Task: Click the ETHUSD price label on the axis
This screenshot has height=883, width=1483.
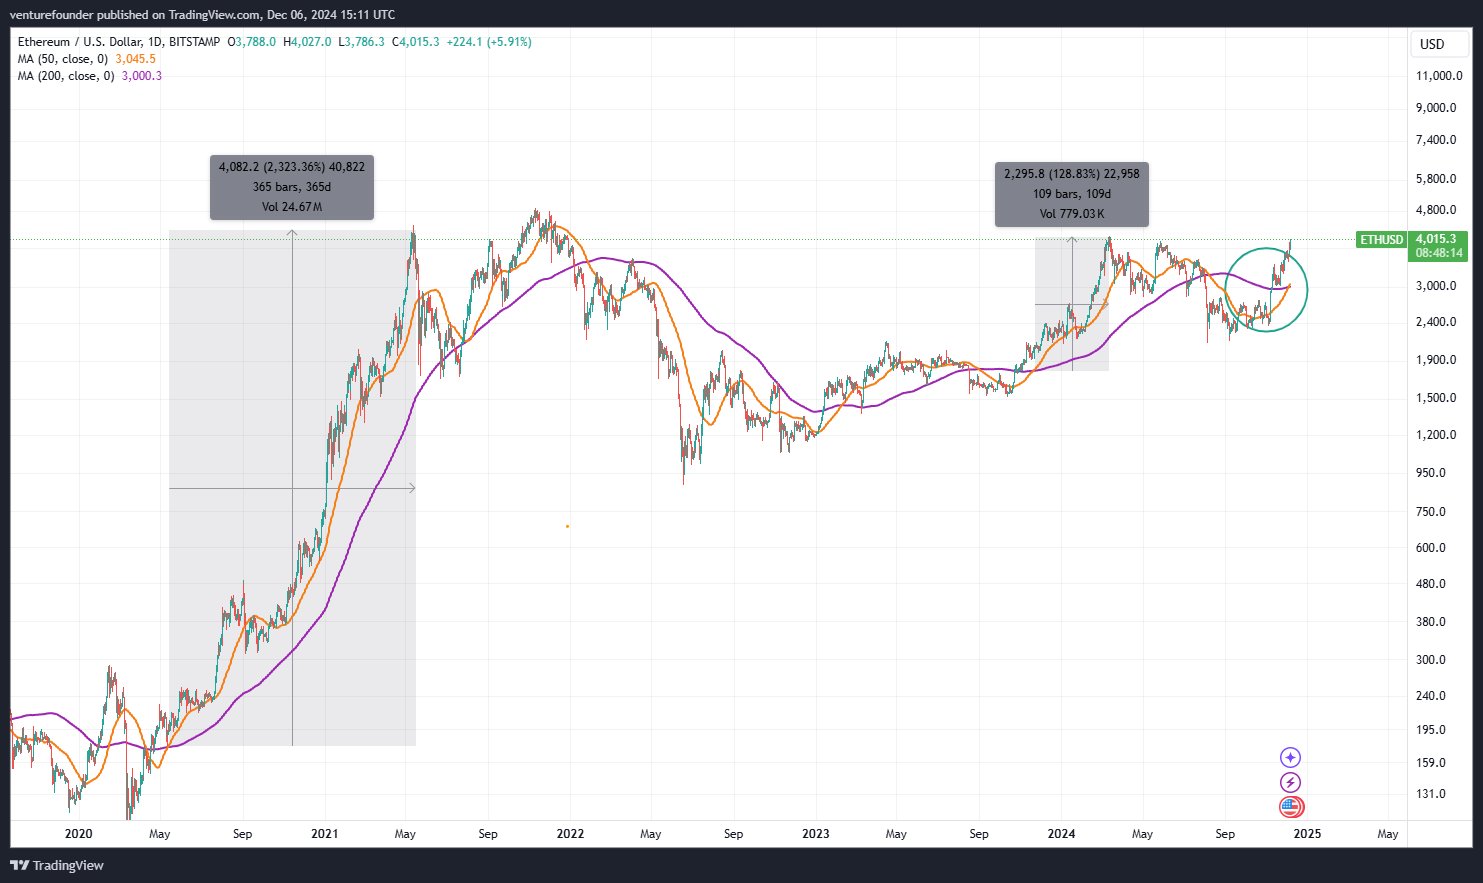Action: [1381, 240]
